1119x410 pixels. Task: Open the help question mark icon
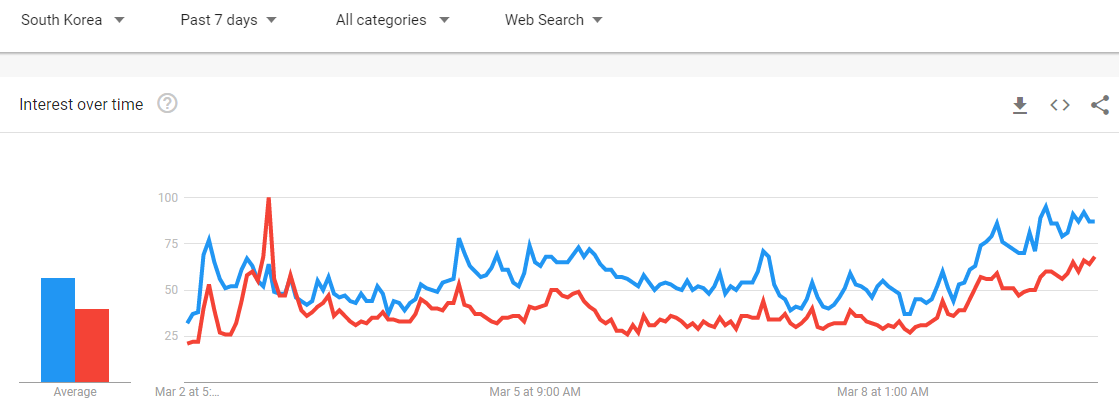click(167, 103)
